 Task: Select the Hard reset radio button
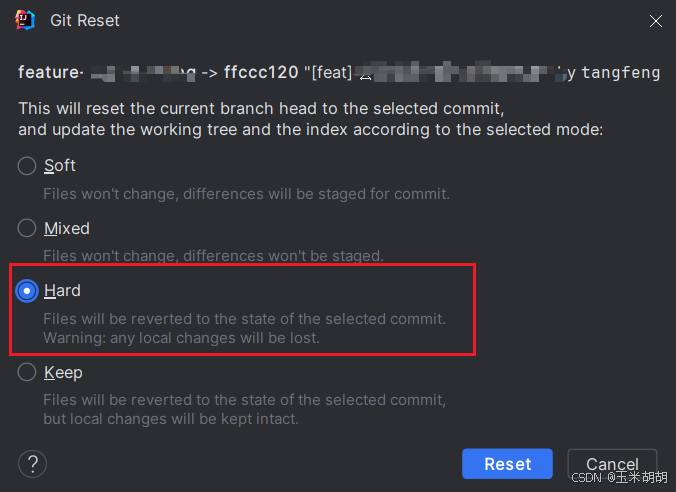(27, 291)
